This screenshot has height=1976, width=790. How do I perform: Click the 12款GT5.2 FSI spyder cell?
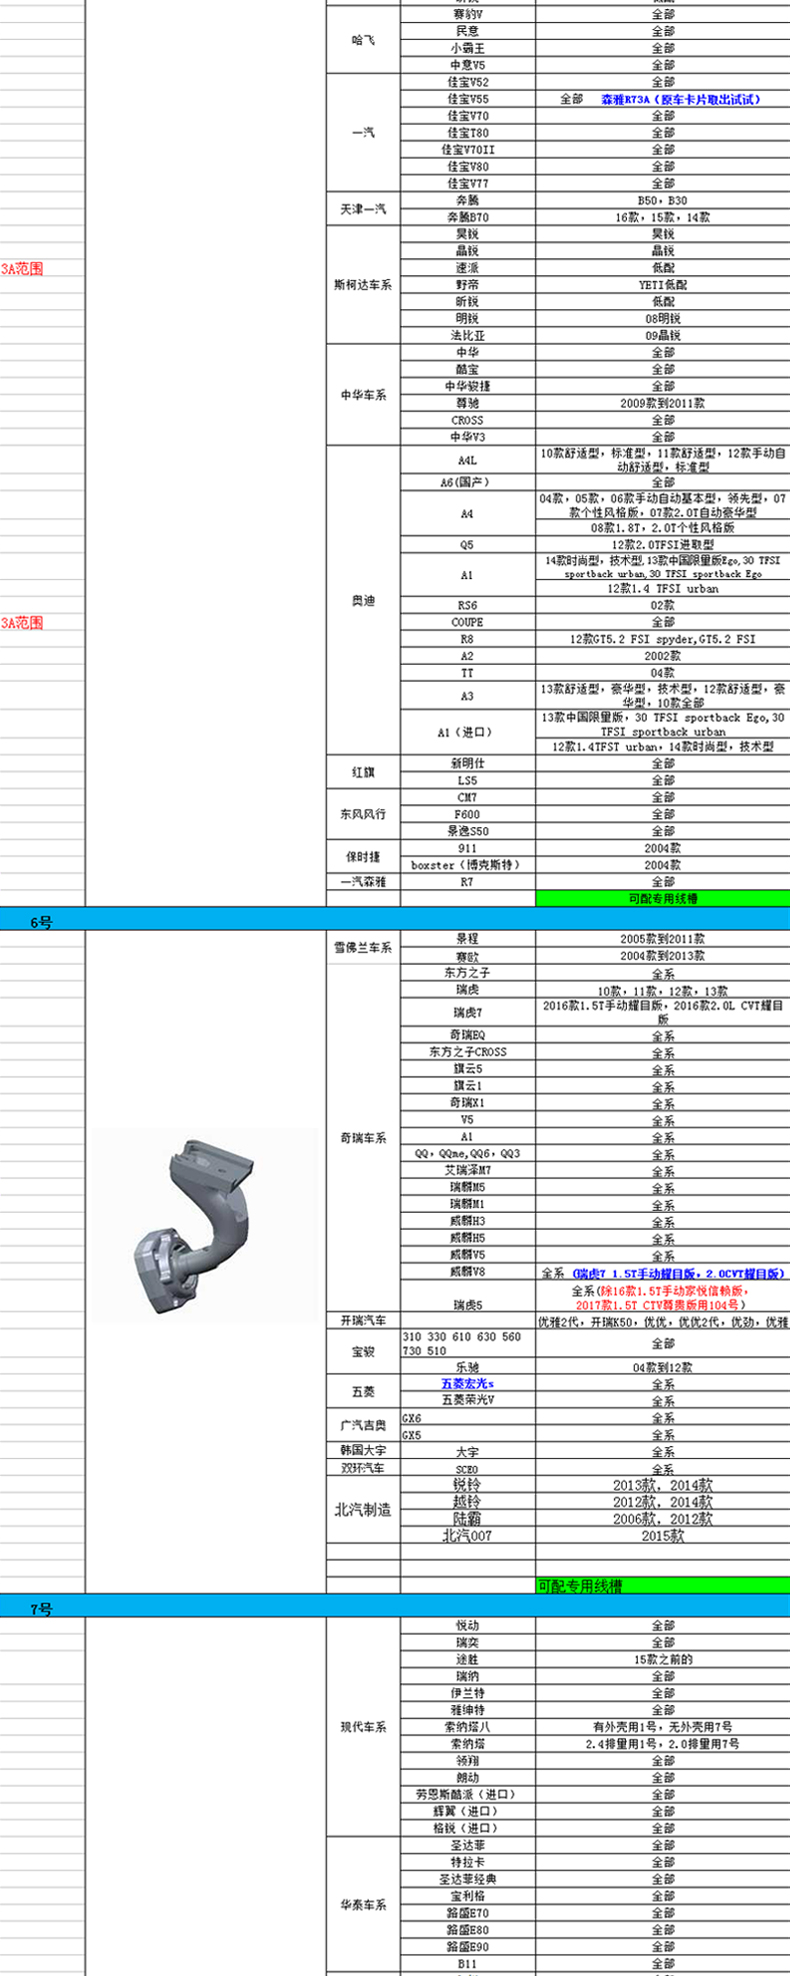[663, 639]
